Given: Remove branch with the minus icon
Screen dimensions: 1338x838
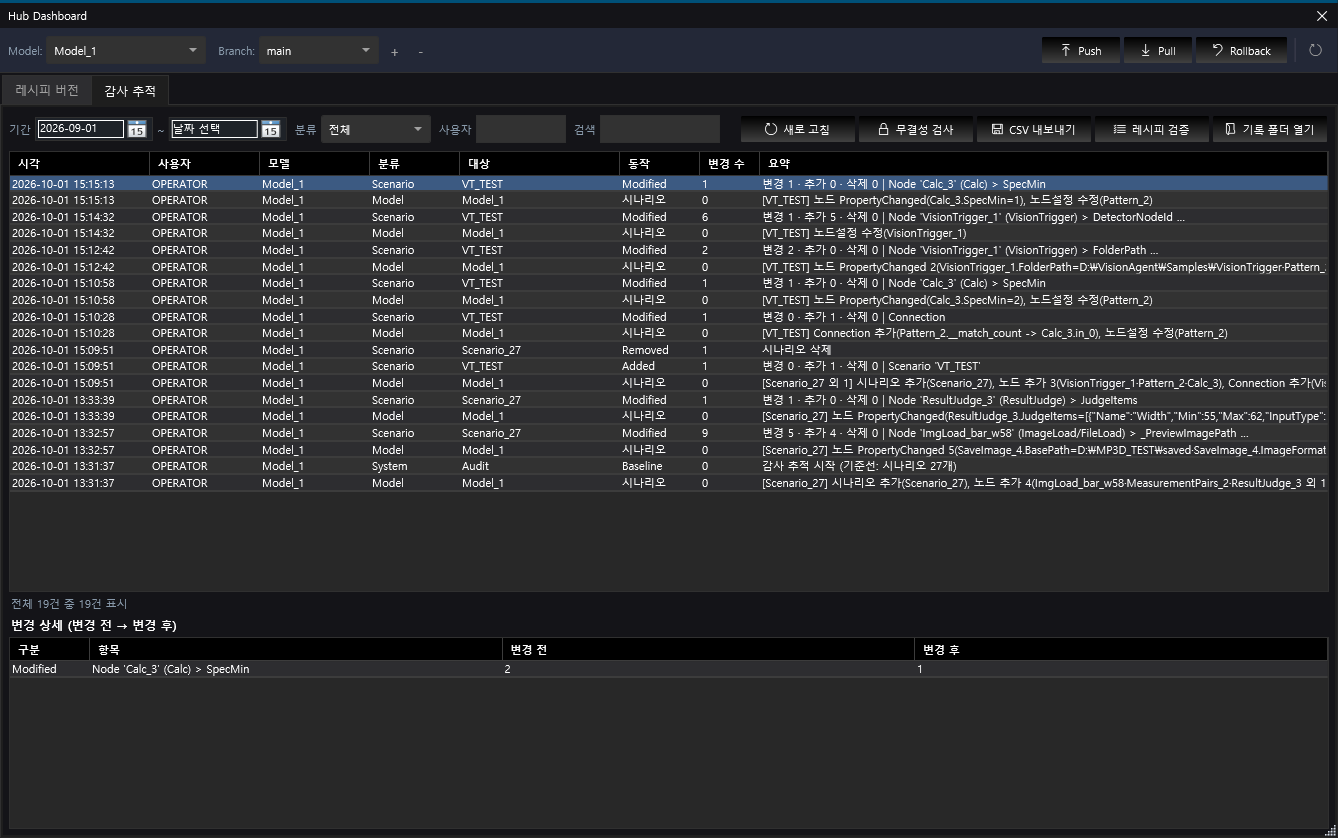Looking at the screenshot, I should tap(420, 51).
